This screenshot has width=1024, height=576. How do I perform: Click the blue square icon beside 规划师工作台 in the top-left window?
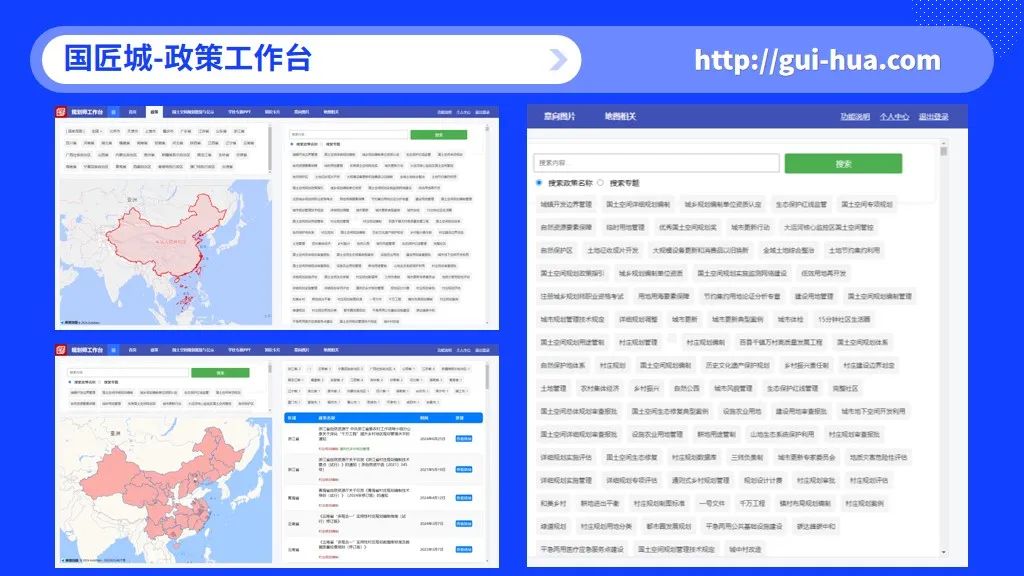tap(113, 112)
